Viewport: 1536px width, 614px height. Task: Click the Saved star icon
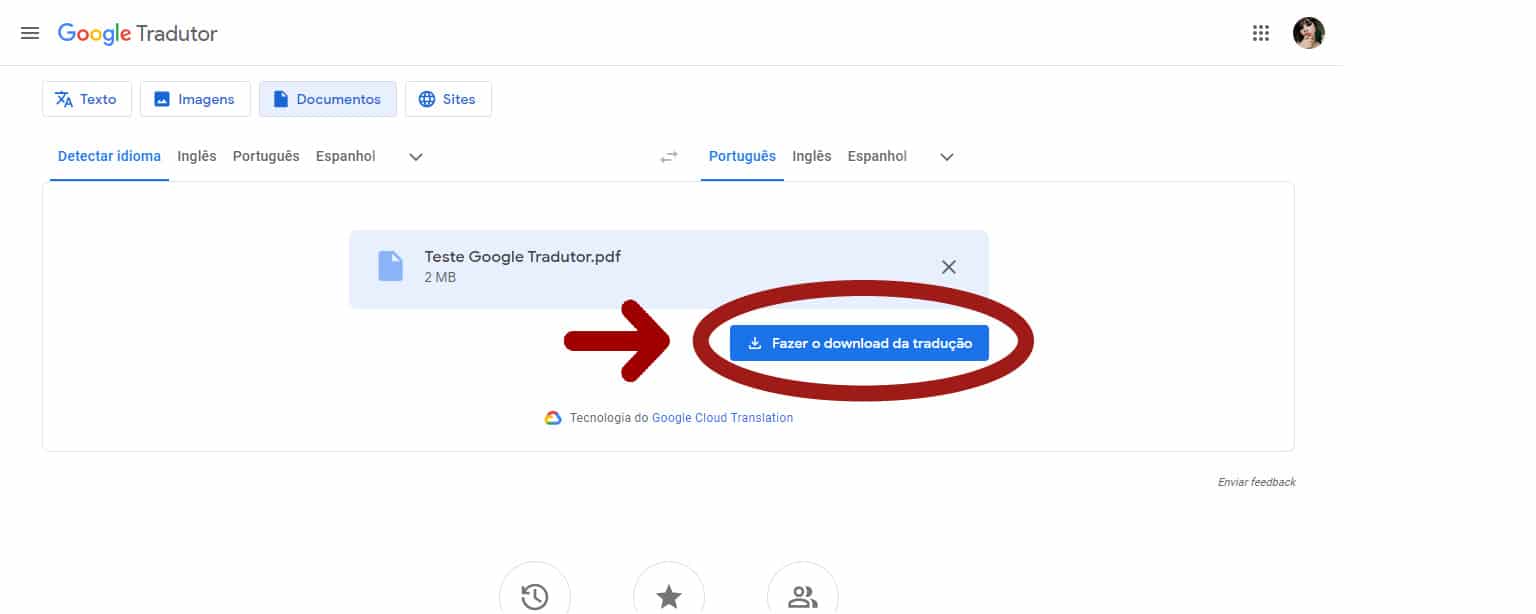click(x=668, y=594)
